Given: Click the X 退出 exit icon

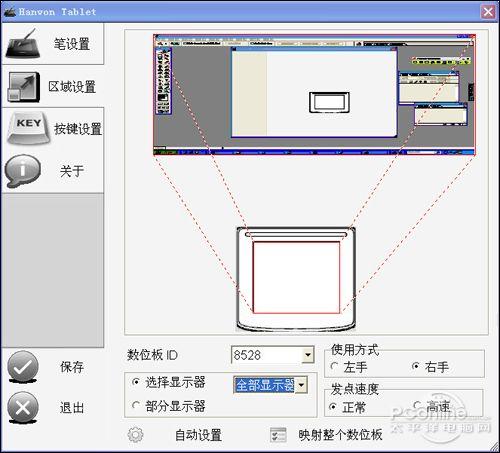Looking at the screenshot, I should [23, 407].
